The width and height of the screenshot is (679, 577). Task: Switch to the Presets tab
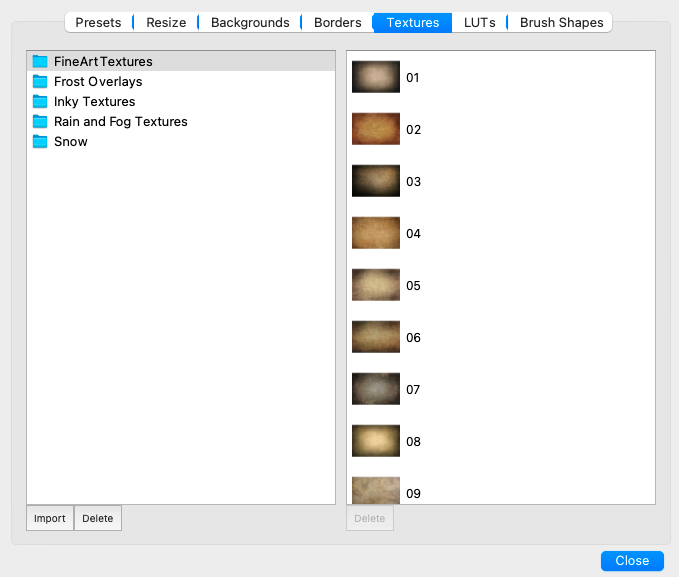coord(98,22)
